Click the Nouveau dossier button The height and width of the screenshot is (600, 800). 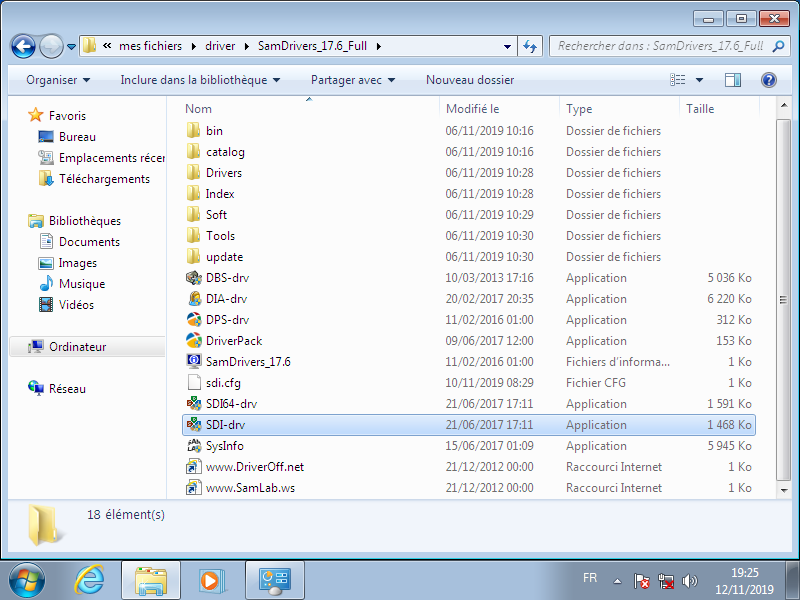470,80
